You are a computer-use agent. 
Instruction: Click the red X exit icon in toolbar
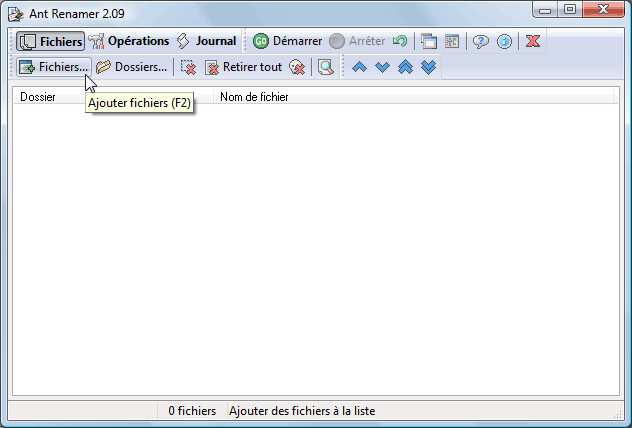(x=533, y=41)
